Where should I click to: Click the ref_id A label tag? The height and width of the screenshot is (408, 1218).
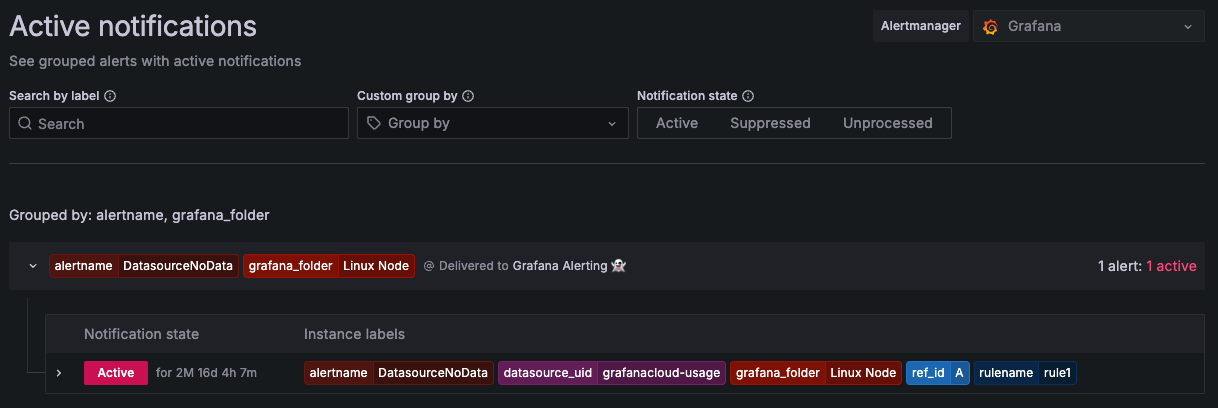point(938,373)
